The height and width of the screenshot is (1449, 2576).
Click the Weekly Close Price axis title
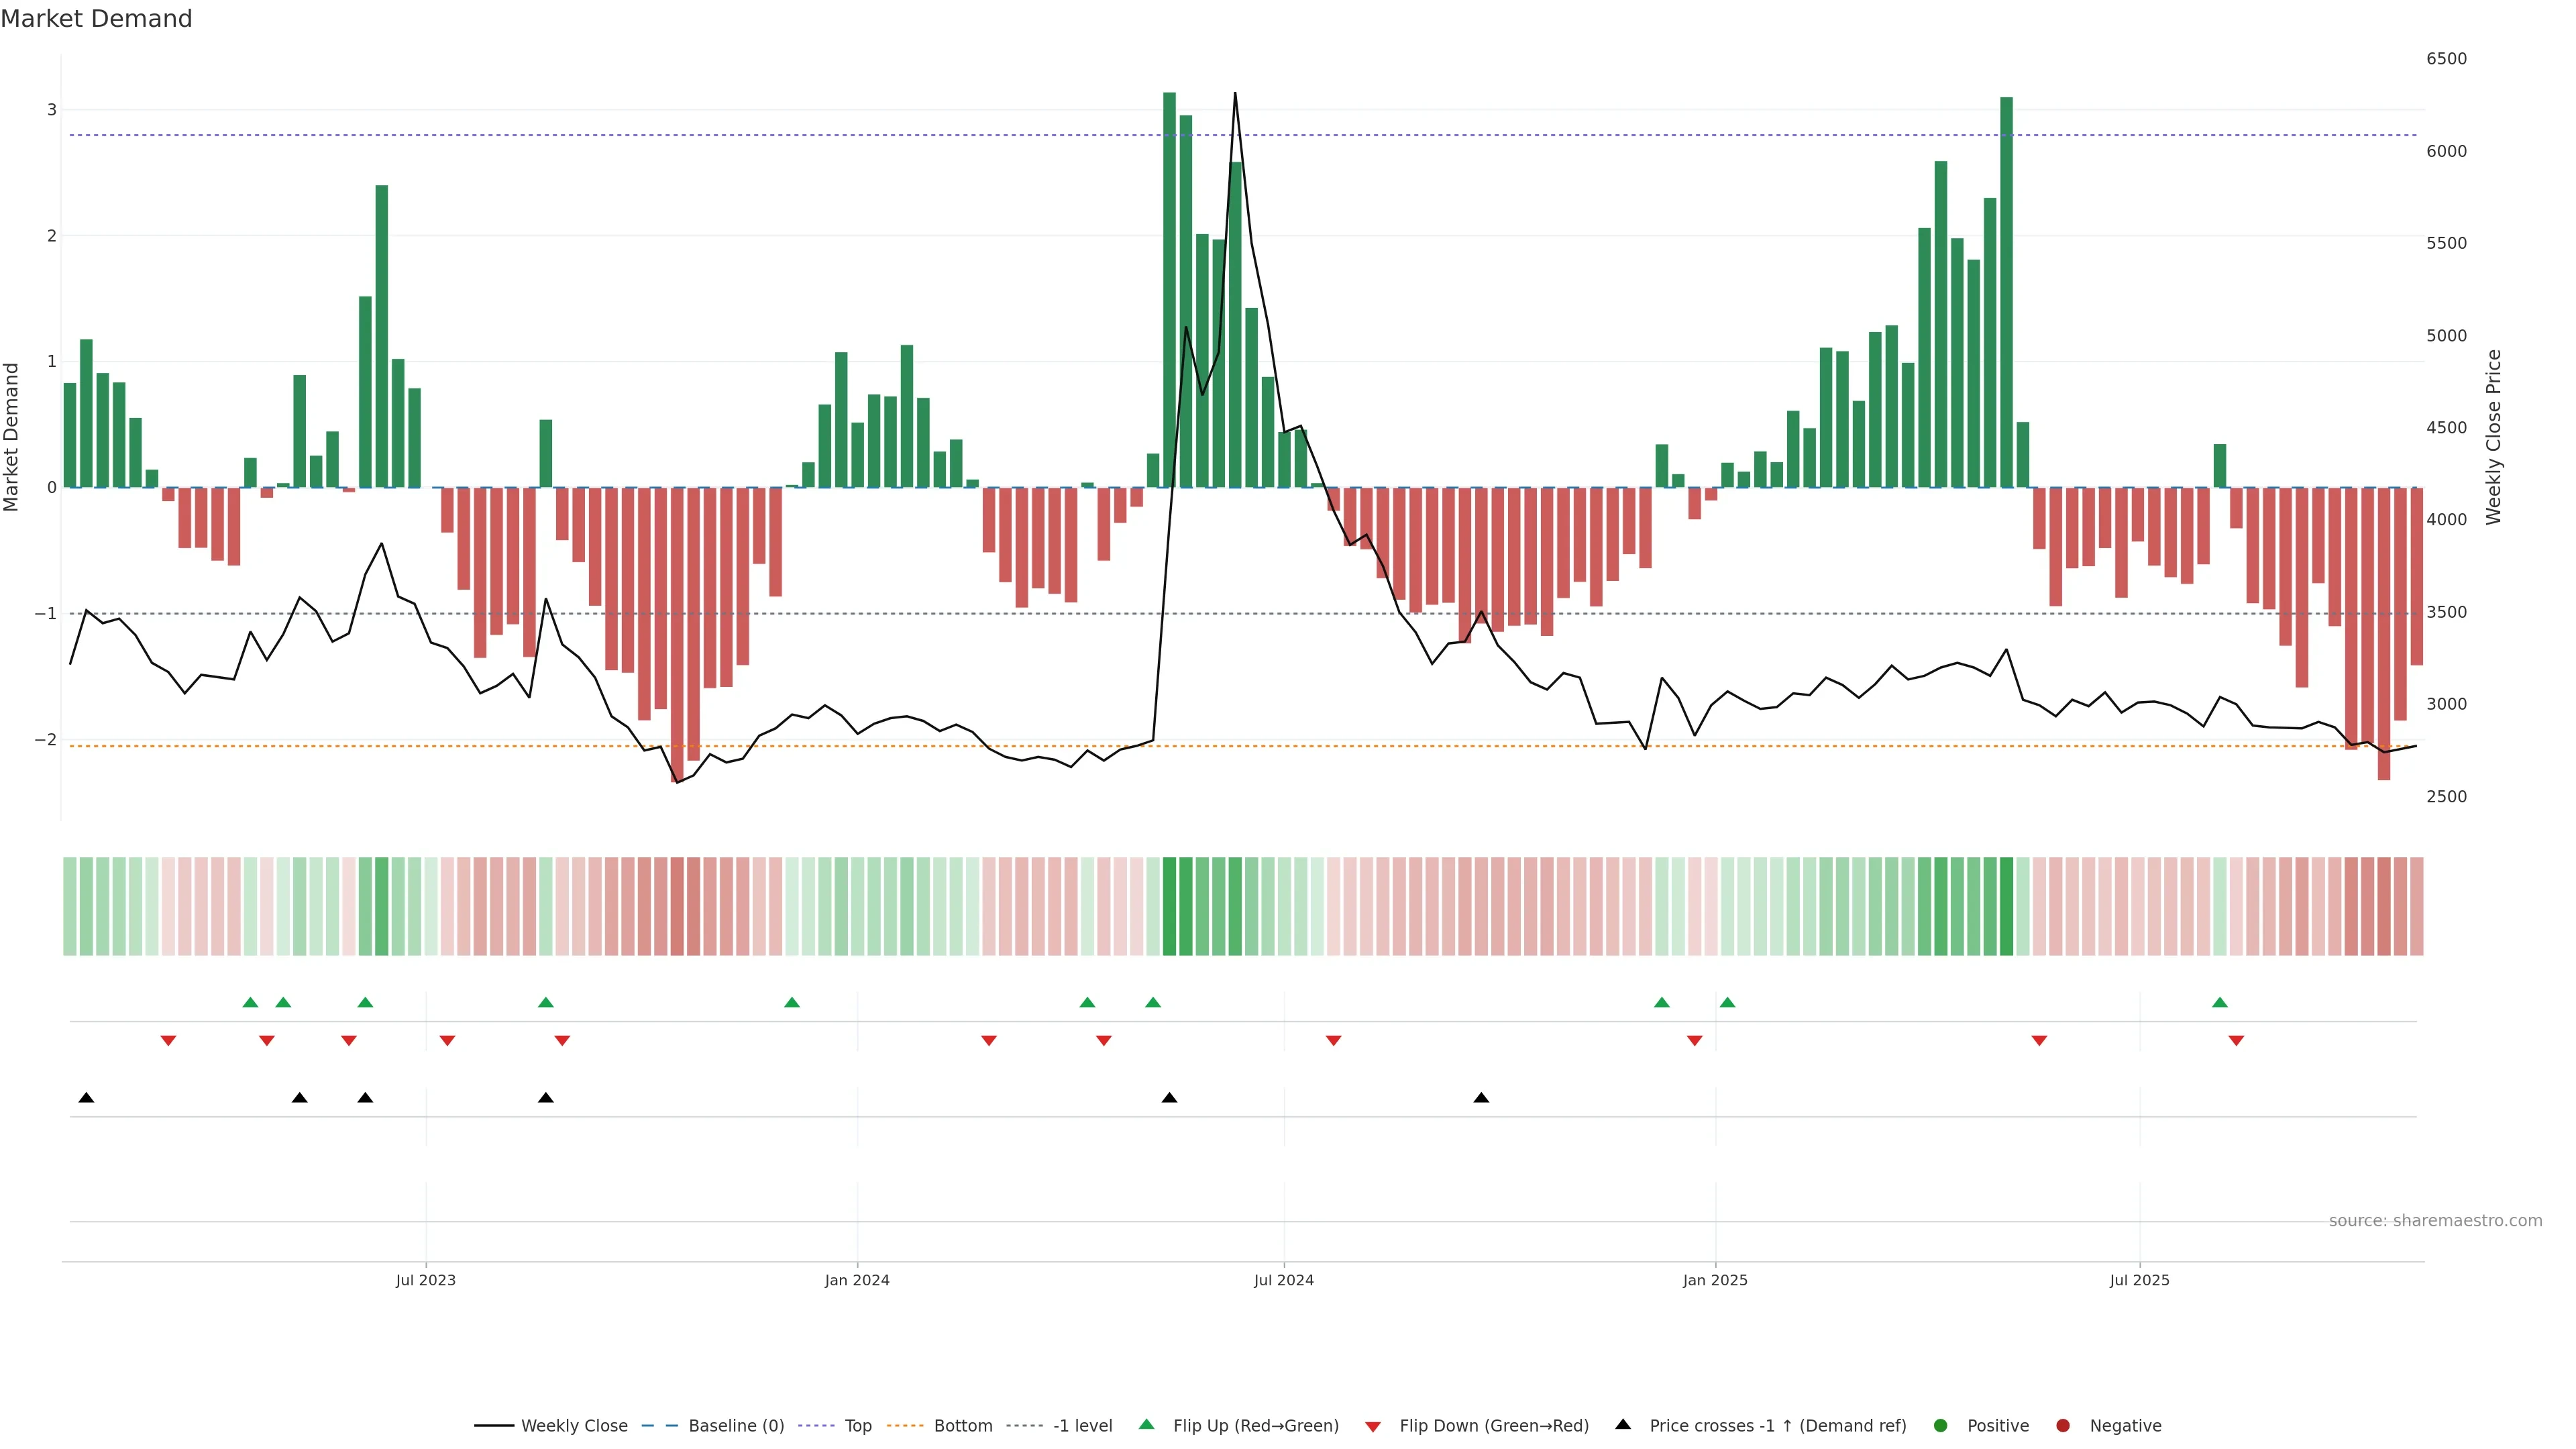click(x=2493, y=437)
